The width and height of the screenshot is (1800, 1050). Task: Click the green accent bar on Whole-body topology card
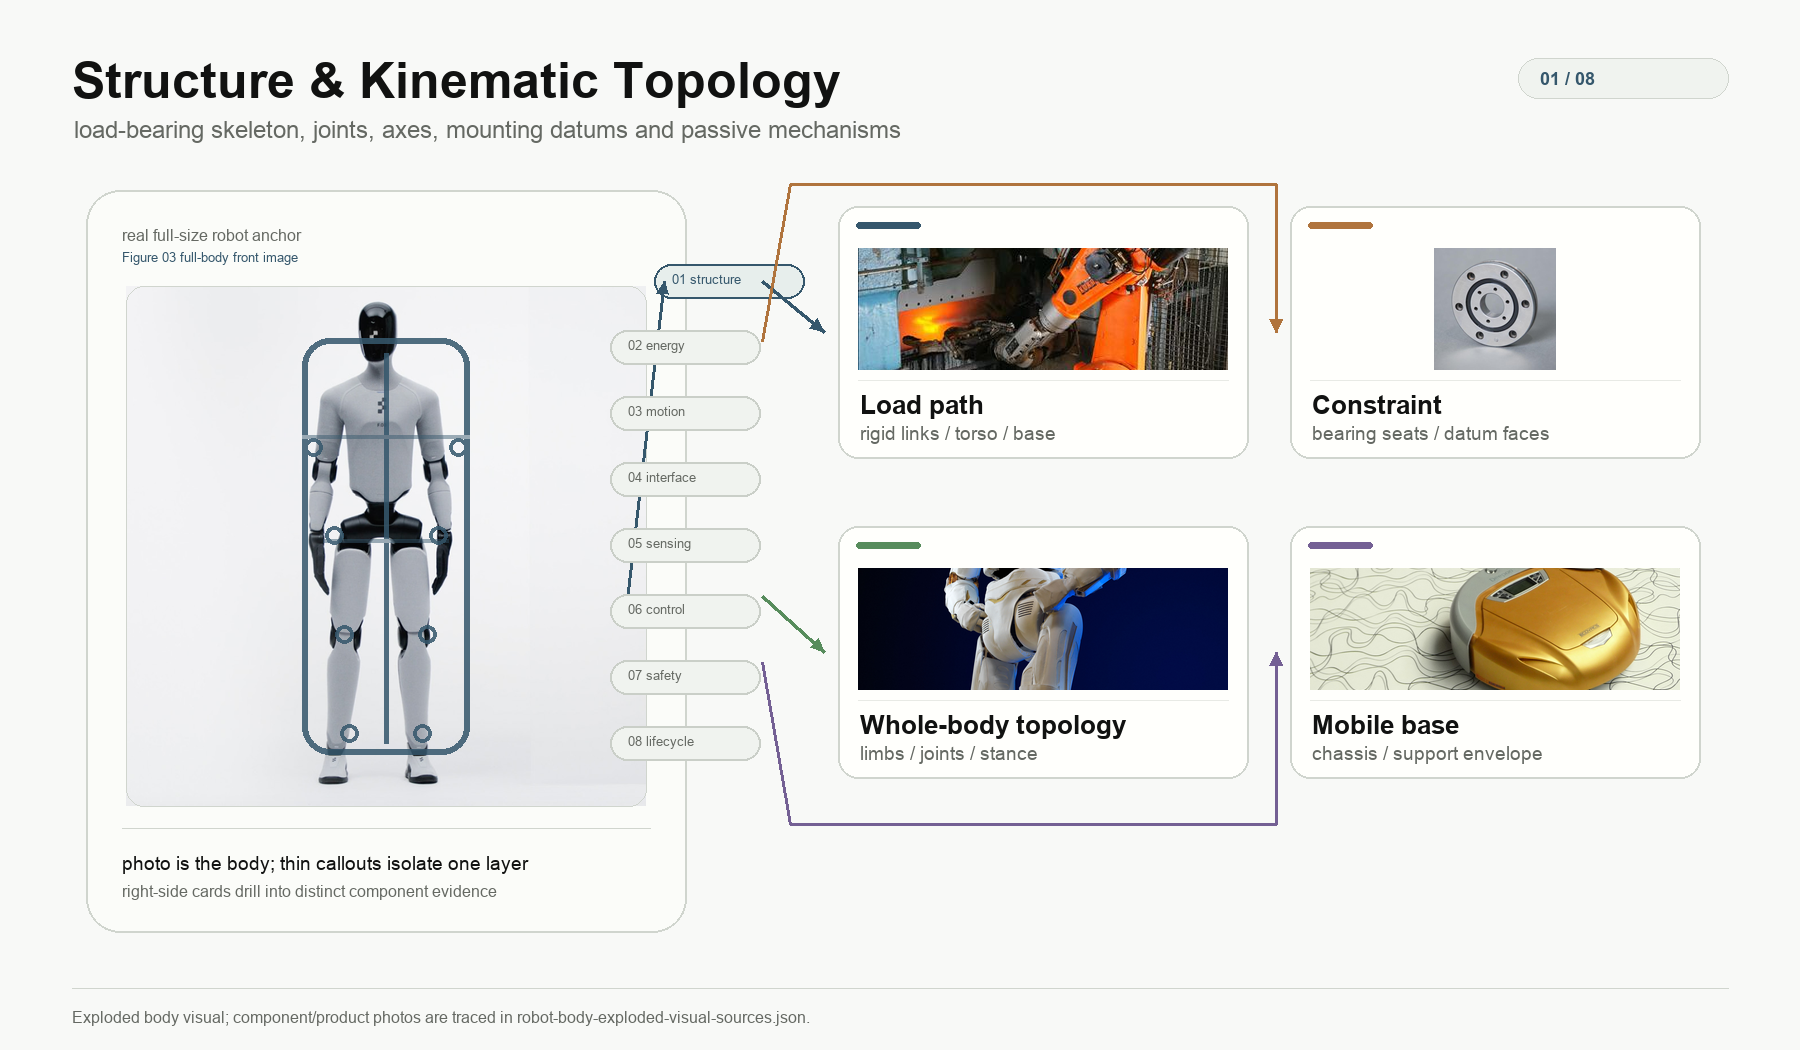(x=888, y=546)
